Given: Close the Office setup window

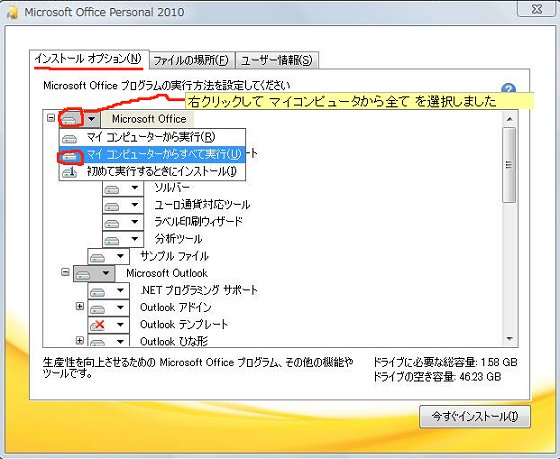Looking at the screenshot, I should pyautogui.click(x=536, y=9).
